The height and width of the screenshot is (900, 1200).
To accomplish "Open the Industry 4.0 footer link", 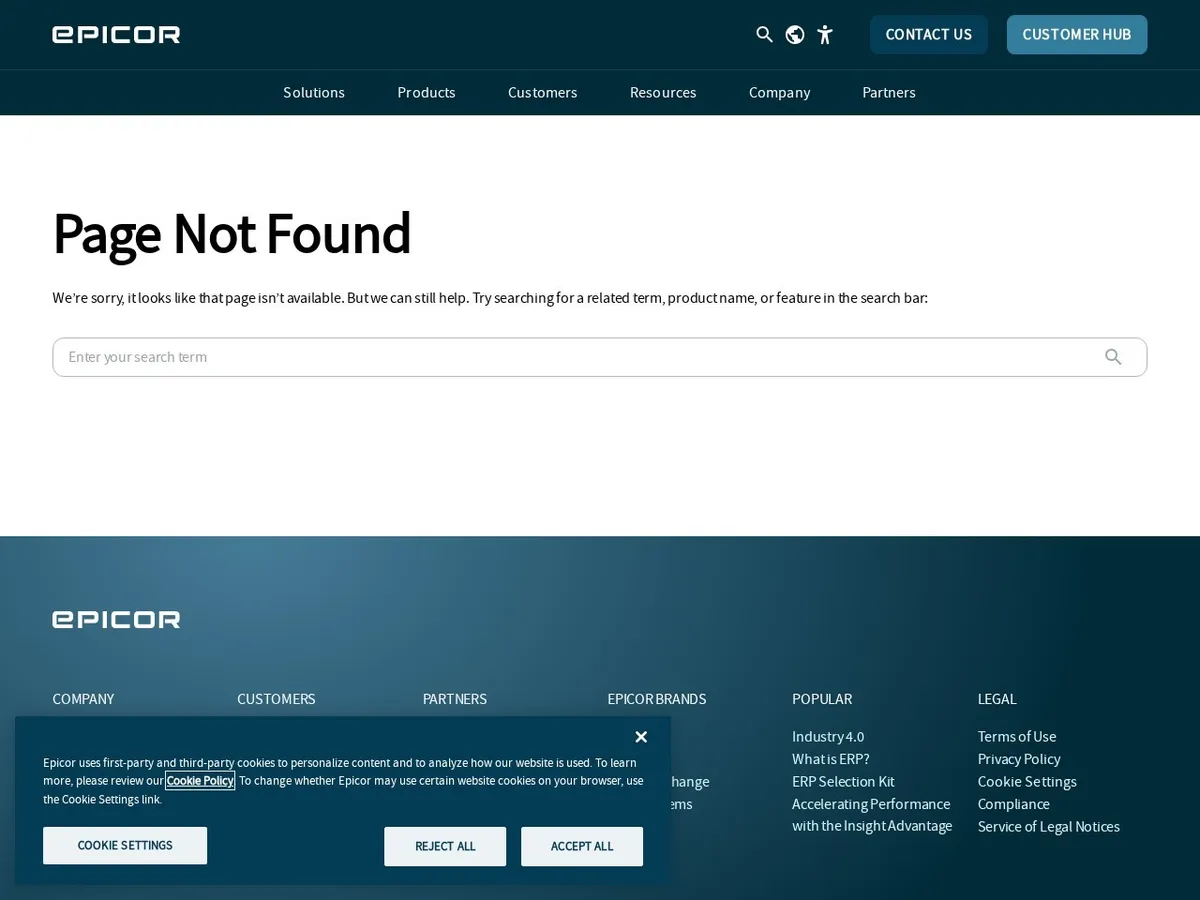I will click(x=828, y=737).
